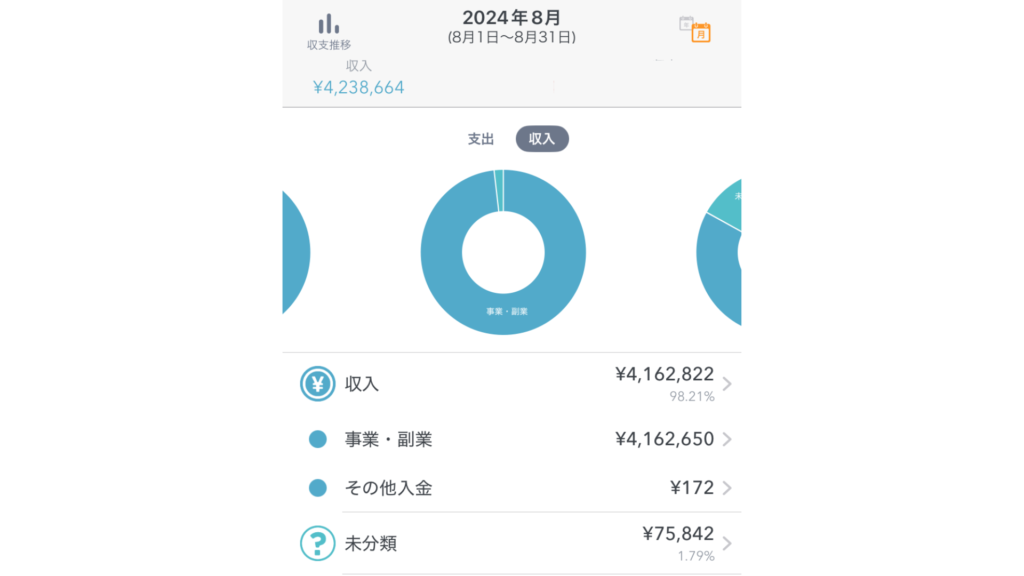Screen dimensions: 1024x576
Task: Switch to the 支出 view
Action: (x=481, y=139)
